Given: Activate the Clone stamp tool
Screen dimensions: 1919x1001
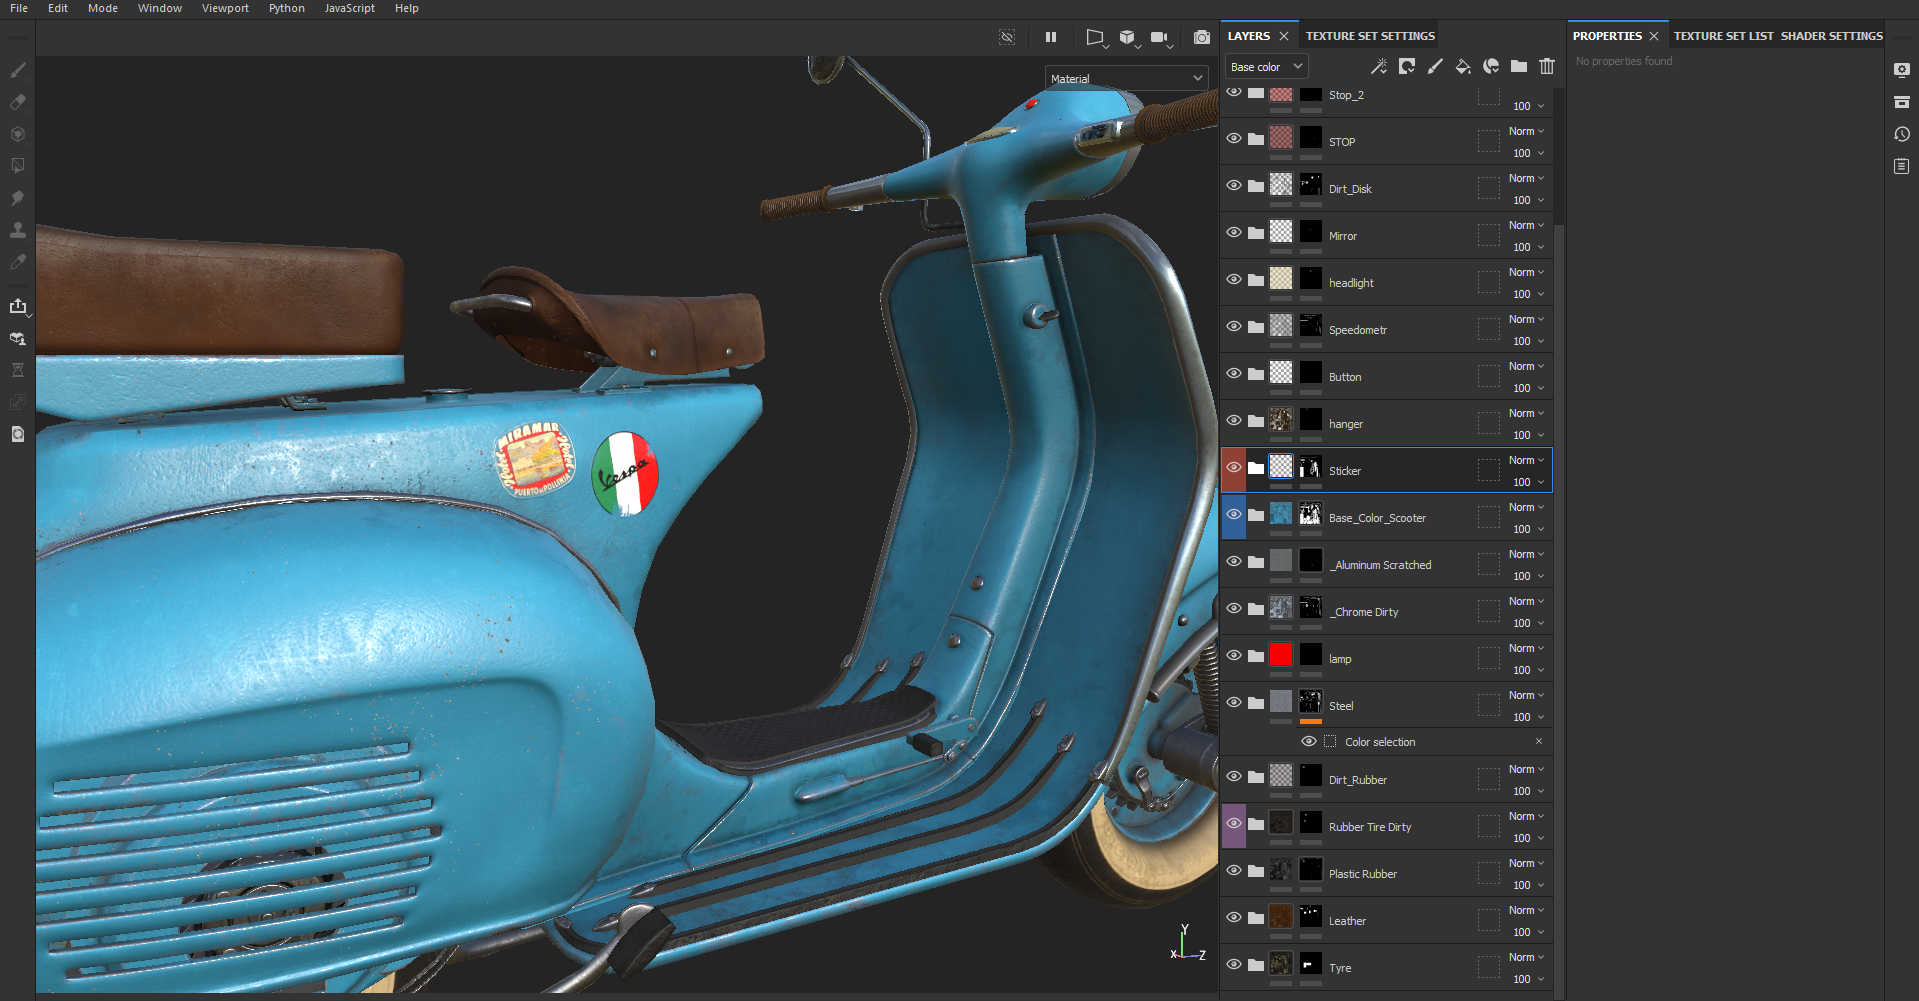Looking at the screenshot, I should (x=18, y=230).
